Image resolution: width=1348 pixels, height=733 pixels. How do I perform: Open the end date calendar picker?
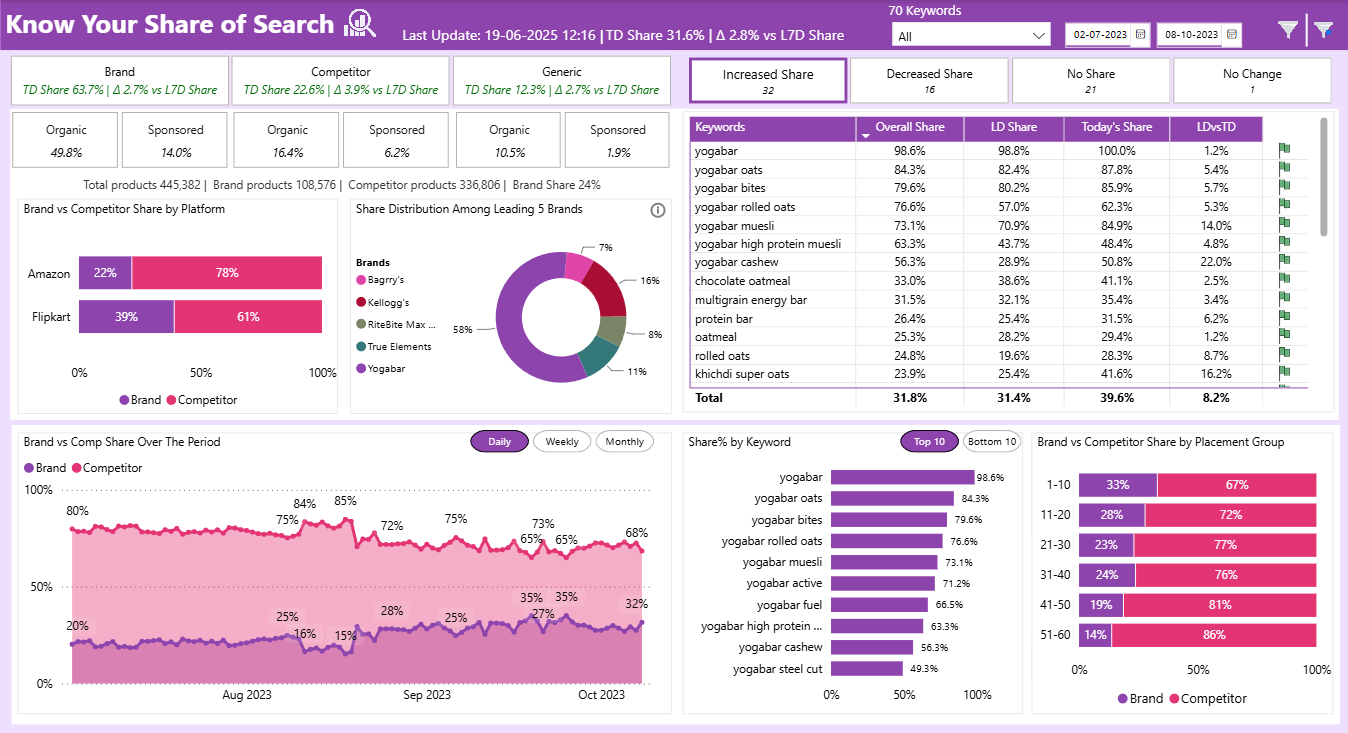1232,35
